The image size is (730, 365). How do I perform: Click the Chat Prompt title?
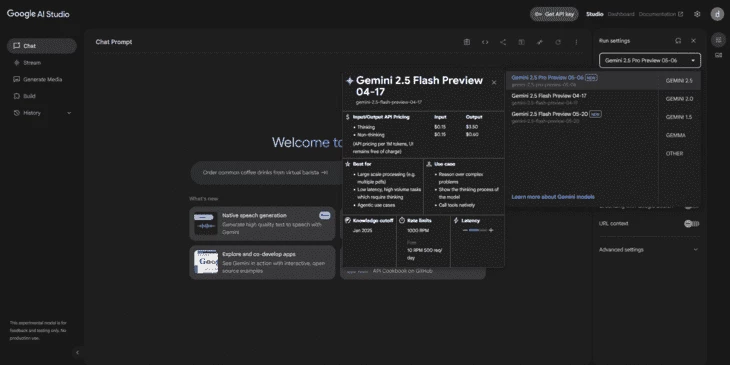tap(114, 42)
